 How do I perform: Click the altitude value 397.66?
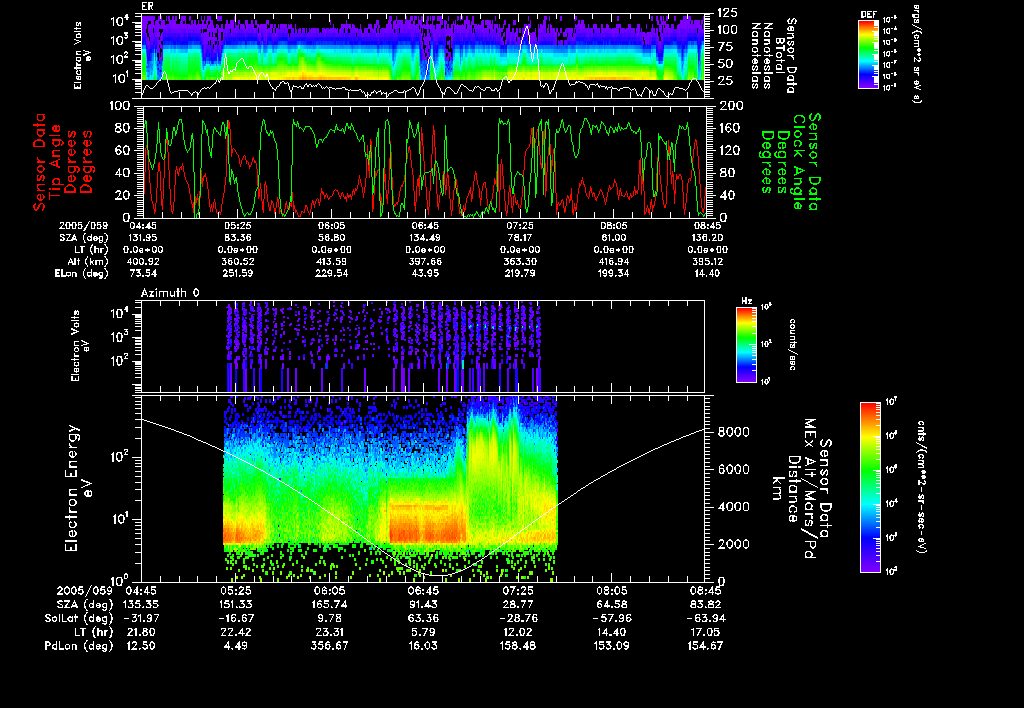[x=425, y=261]
